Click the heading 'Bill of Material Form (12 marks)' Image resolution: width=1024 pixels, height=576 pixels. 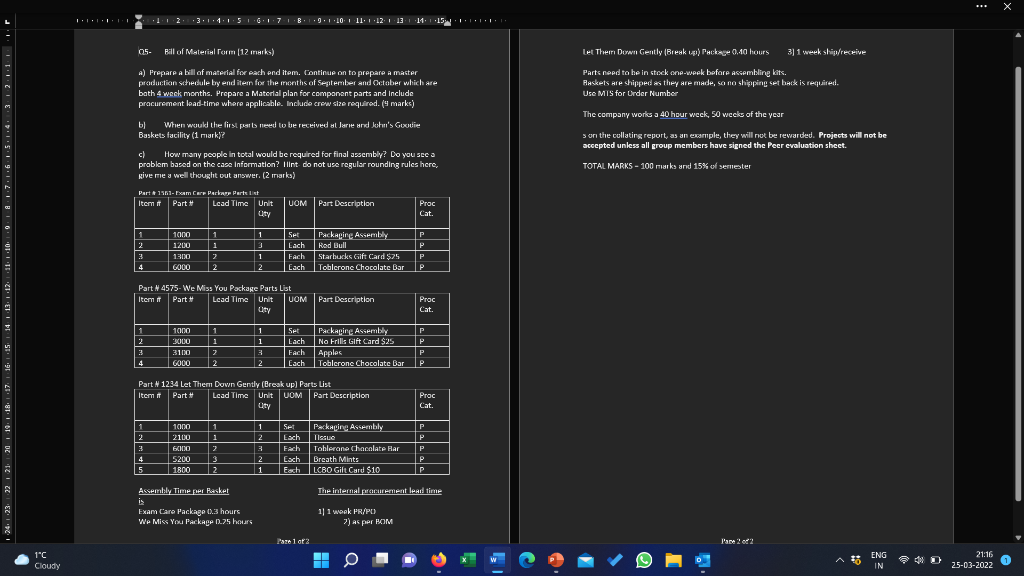[219, 52]
